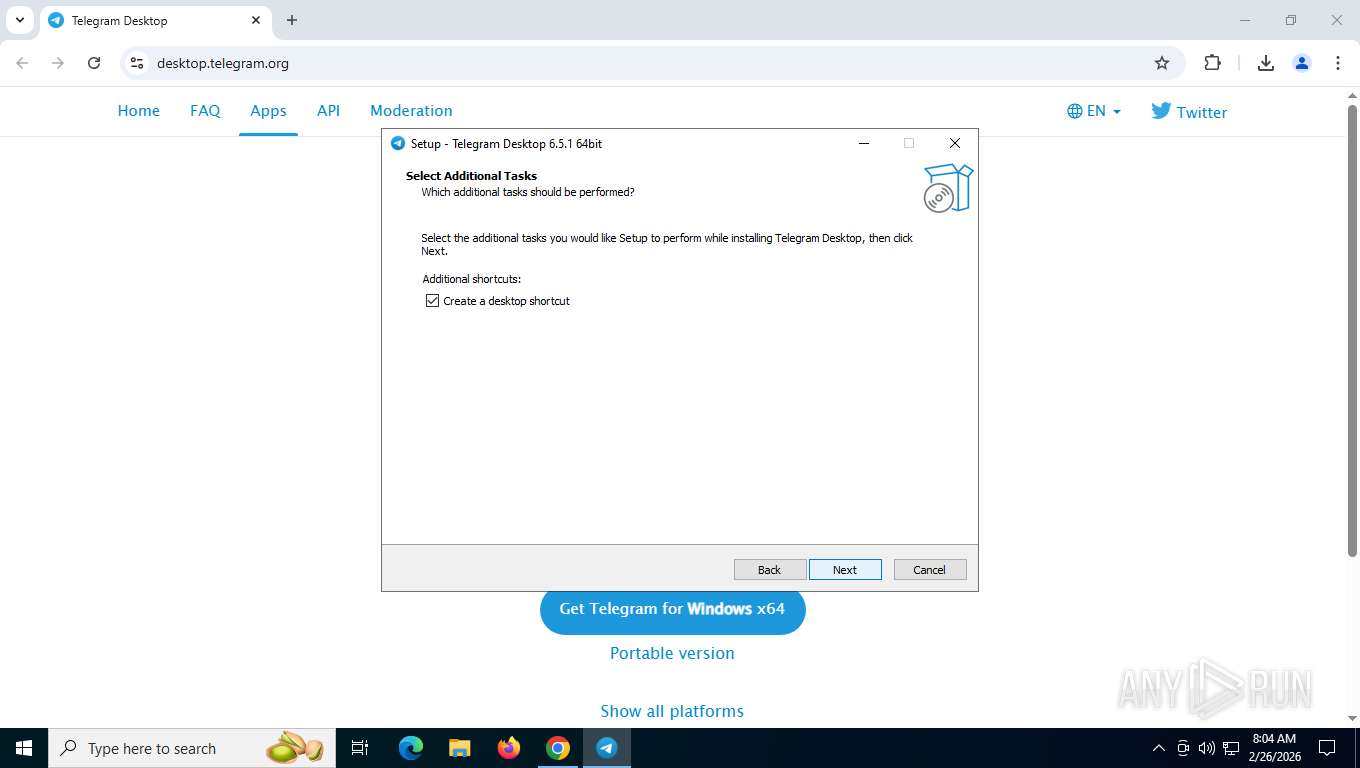Open the tab search dropdown arrow
The height and width of the screenshot is (768, 1360).
(19, 20)
